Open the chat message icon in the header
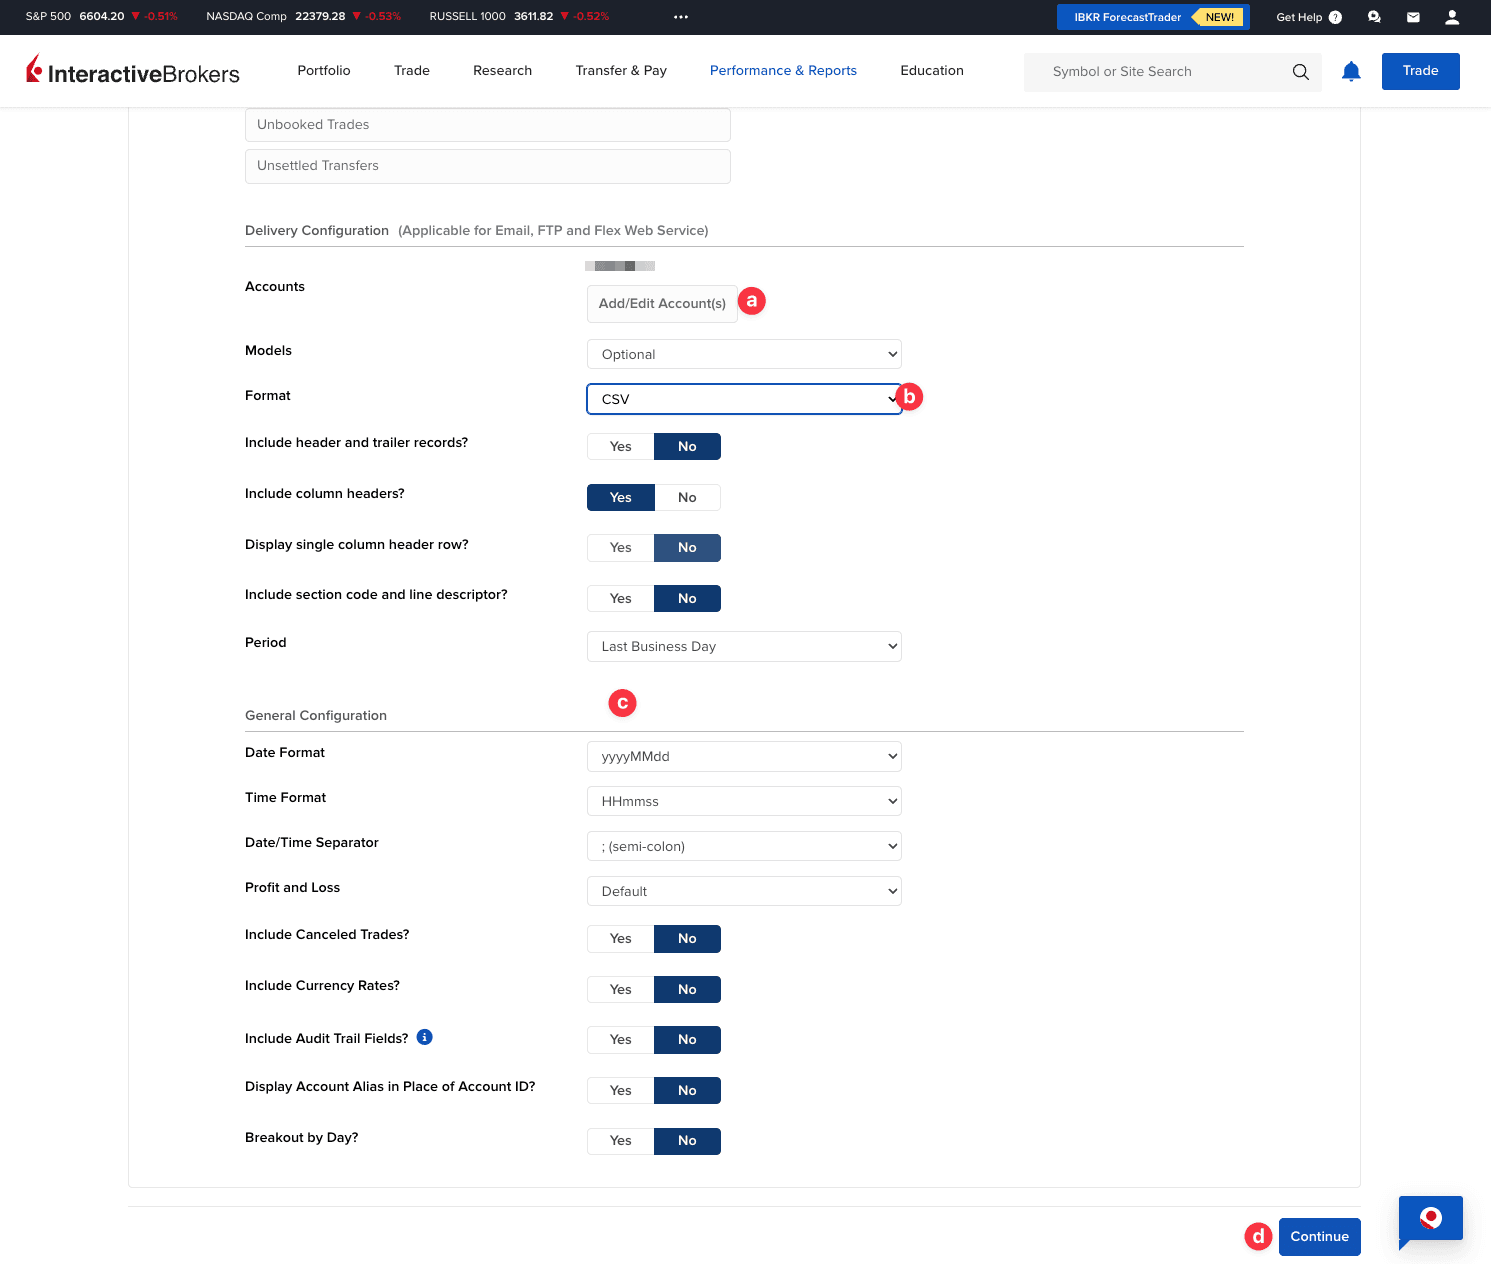The image size is (1491, 1264). pos(1374,16)
